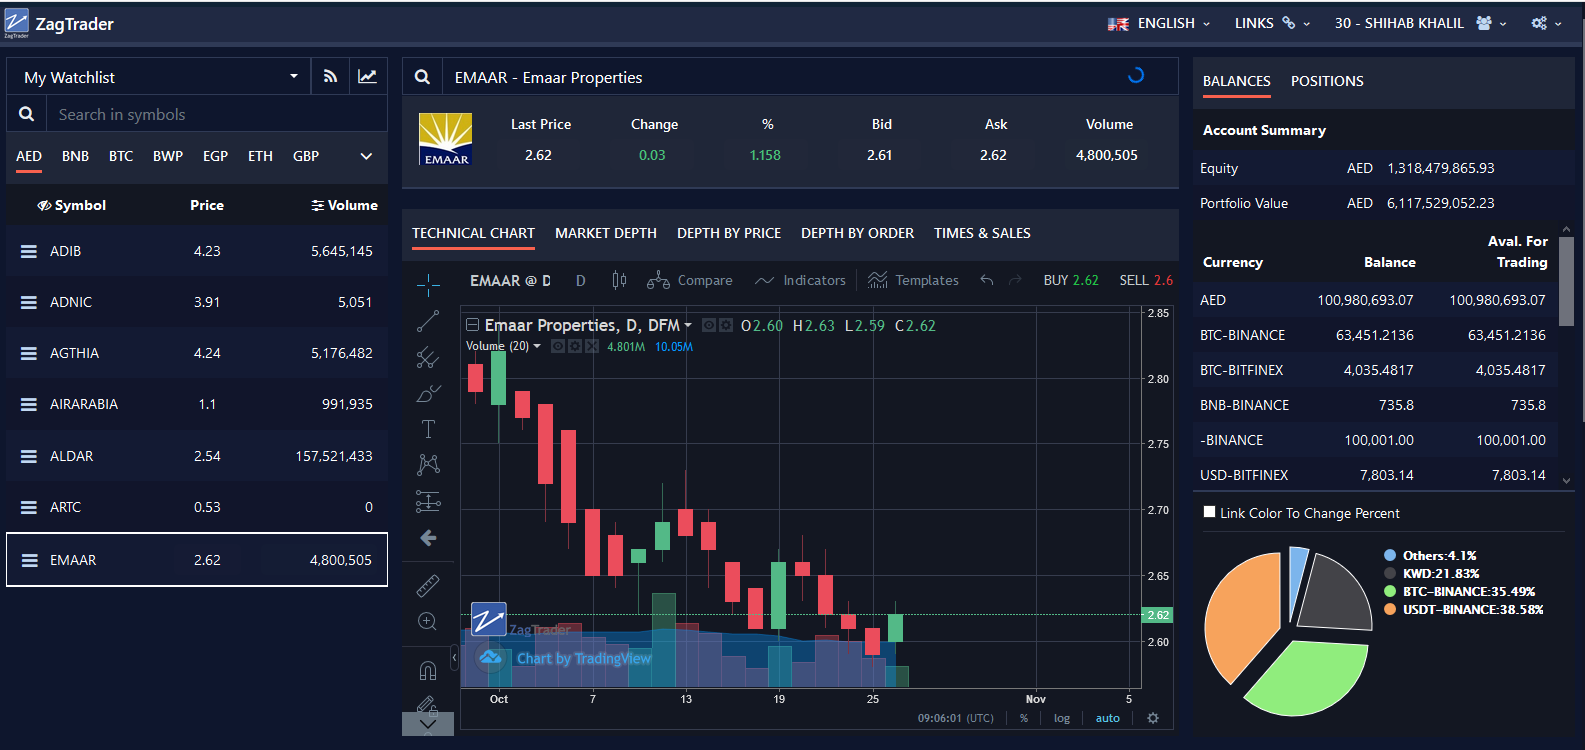Screen dimensions: 1585x750
Task: Select the ruler measure tool
Action: 428,585
